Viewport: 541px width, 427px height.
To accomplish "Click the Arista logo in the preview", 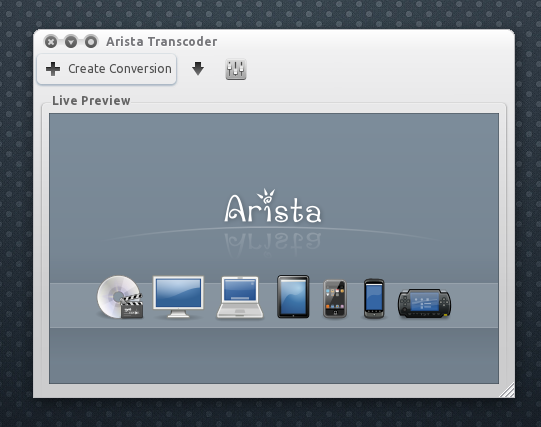I will point(273,206).
